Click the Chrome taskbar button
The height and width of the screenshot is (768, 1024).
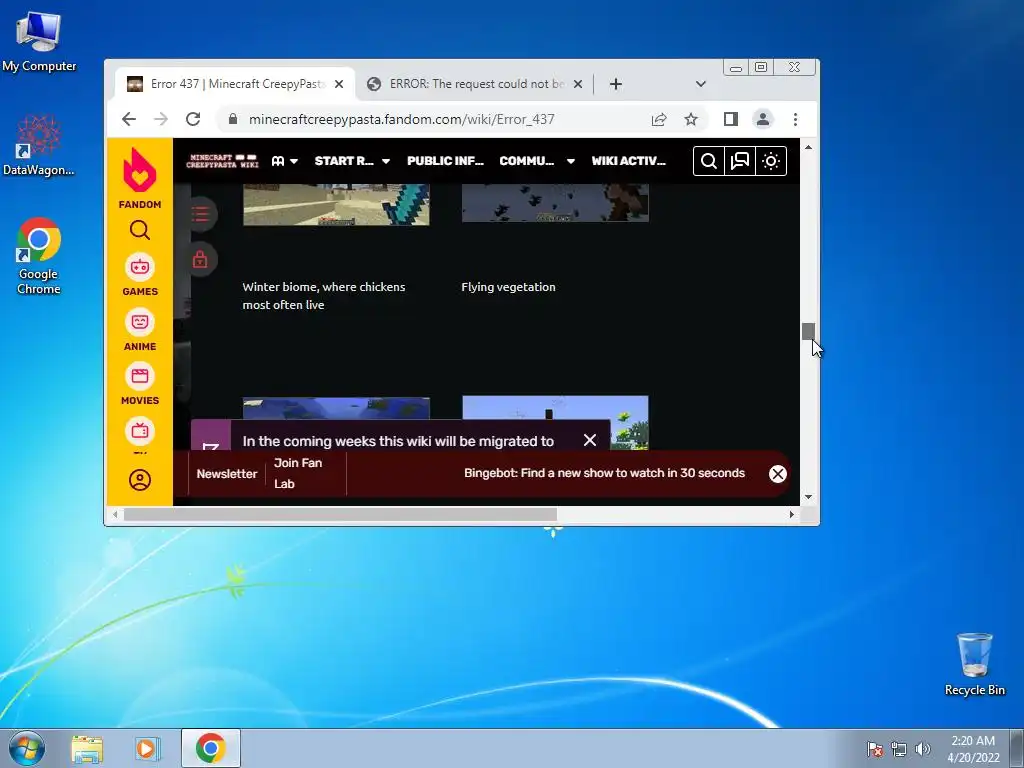(210, 748)
